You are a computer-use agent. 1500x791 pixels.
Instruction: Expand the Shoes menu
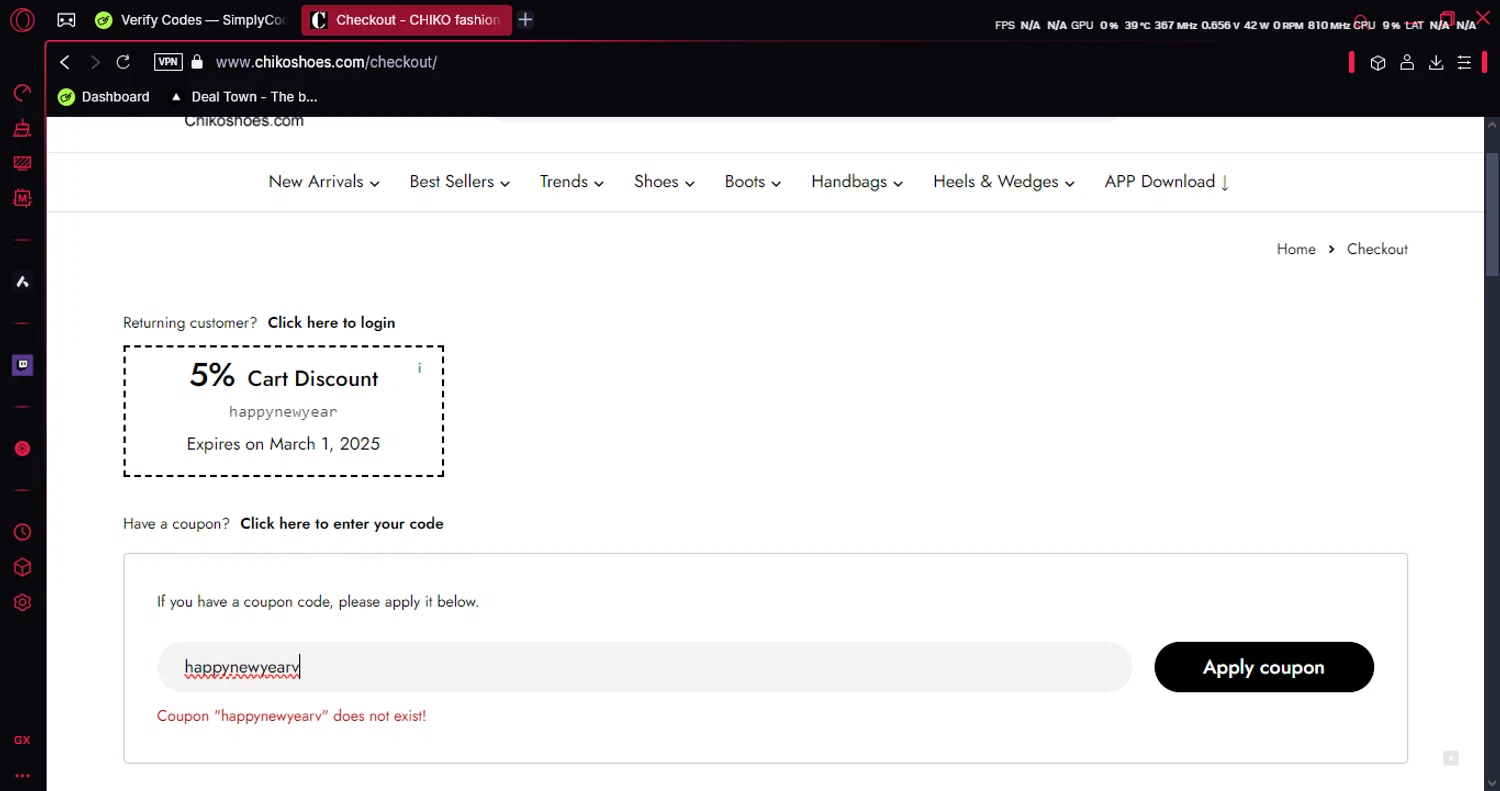tap(664, 182)
